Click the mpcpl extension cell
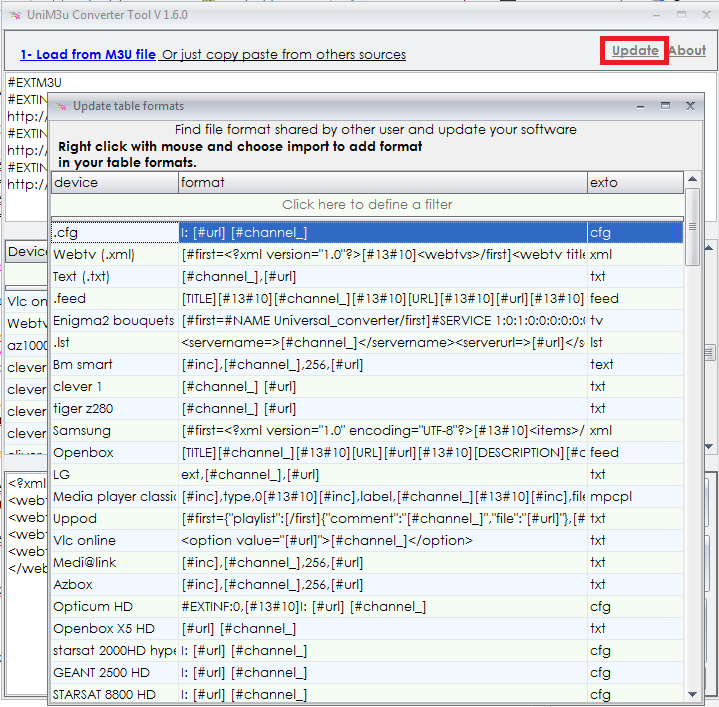 635,497
